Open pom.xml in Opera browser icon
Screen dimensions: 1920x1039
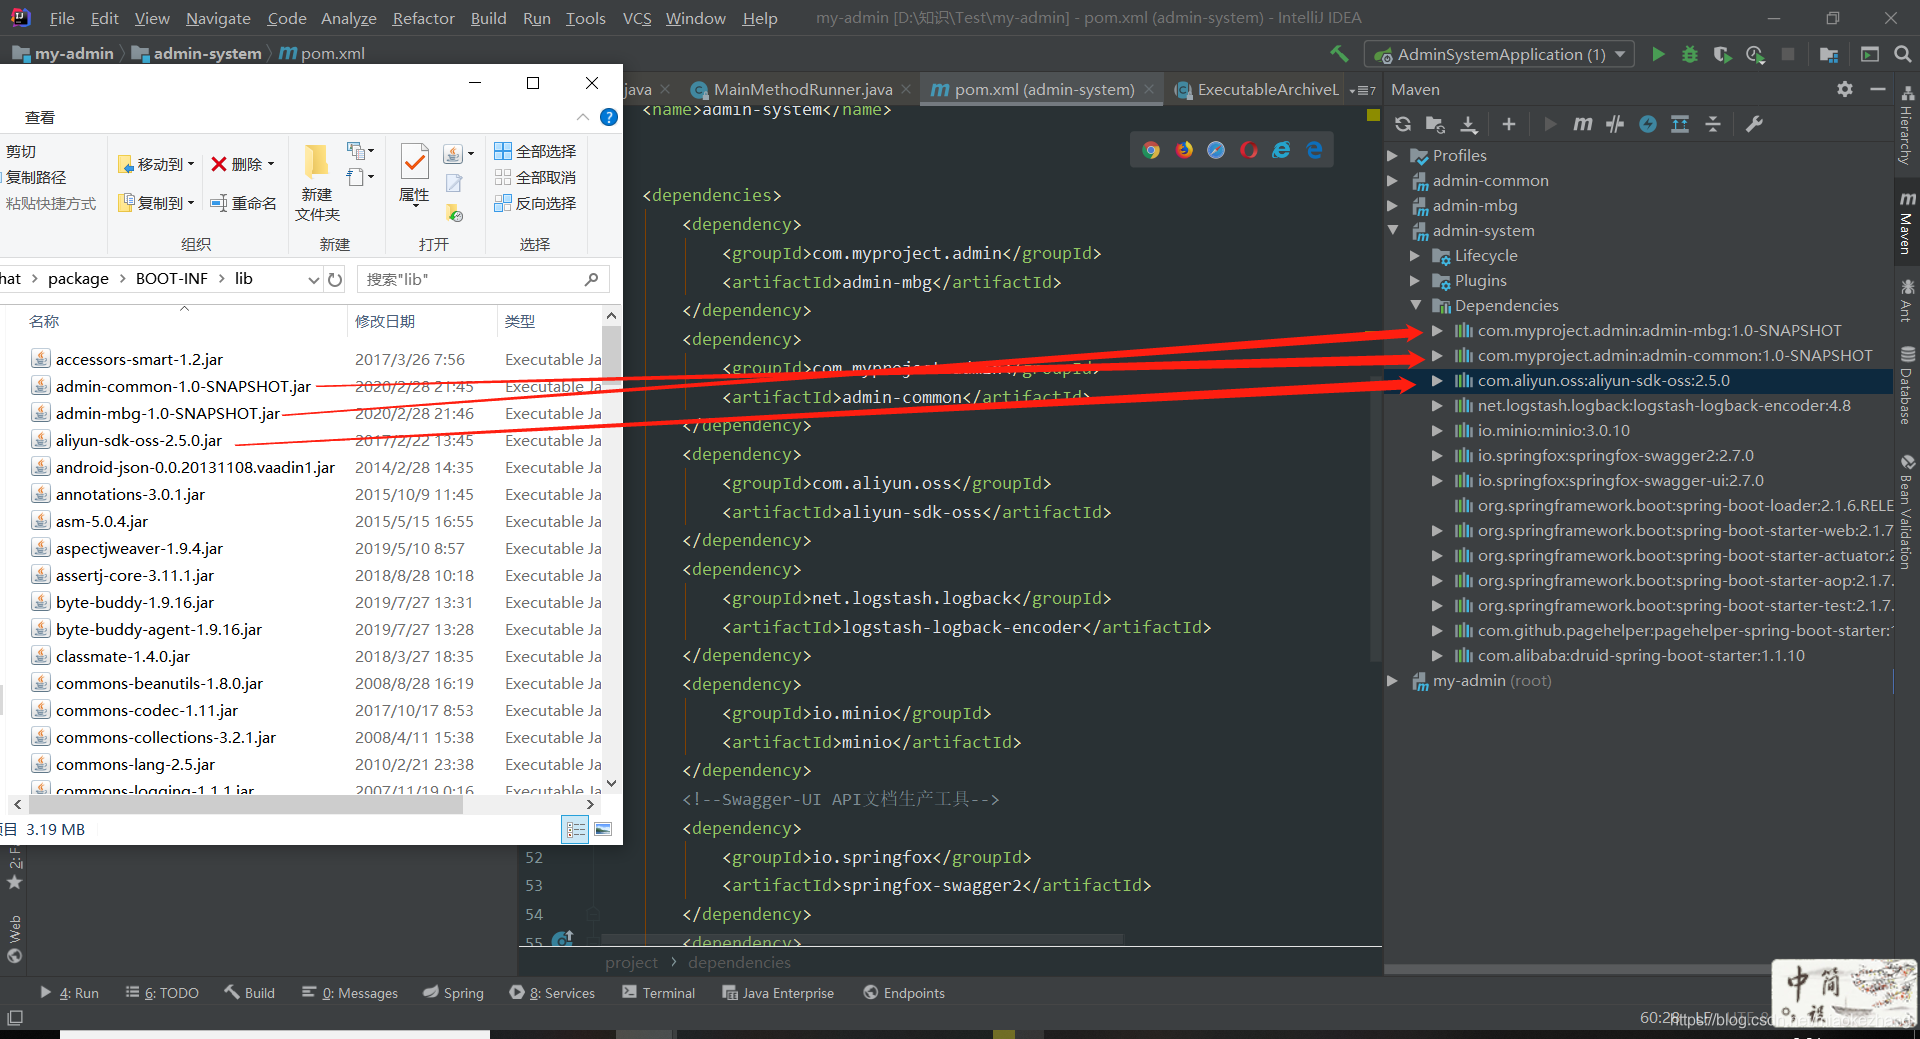(x=1249, y=150)
